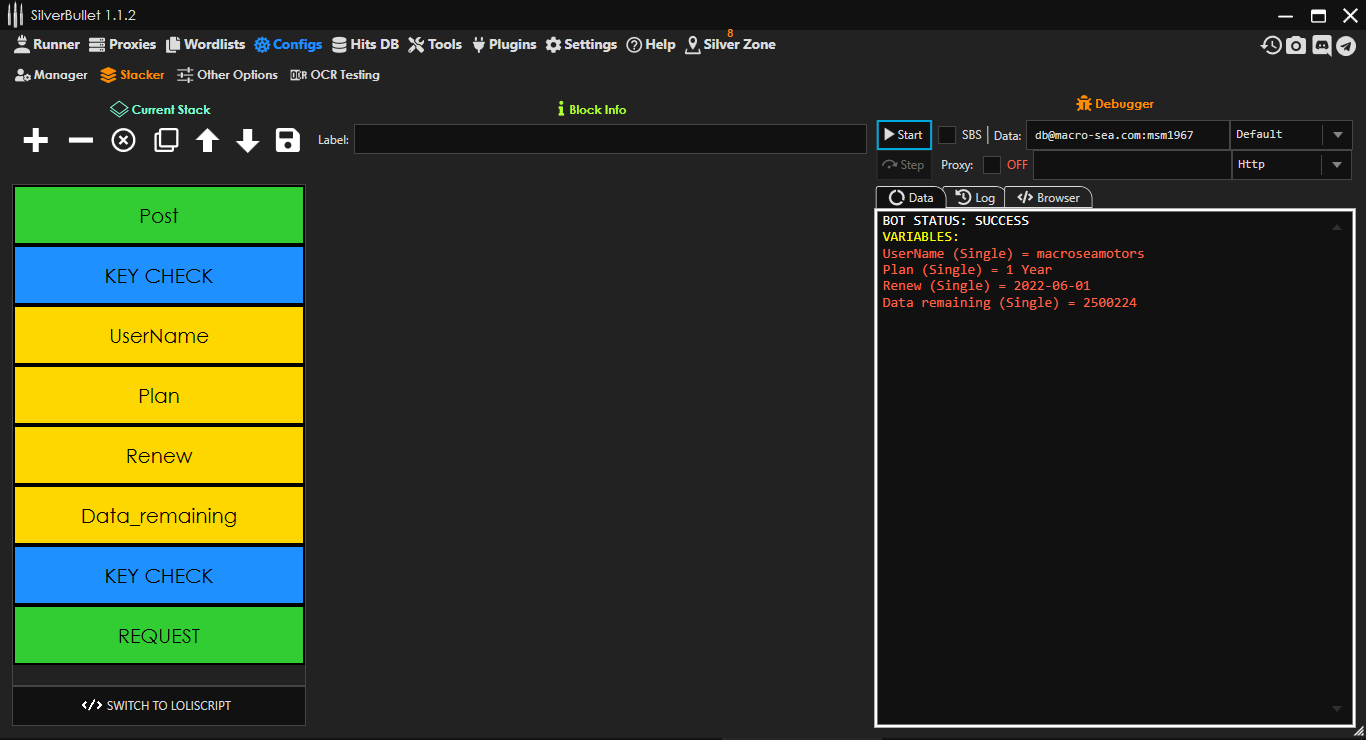
Task: Open the Proxies section
Action: tap(123, 44)
